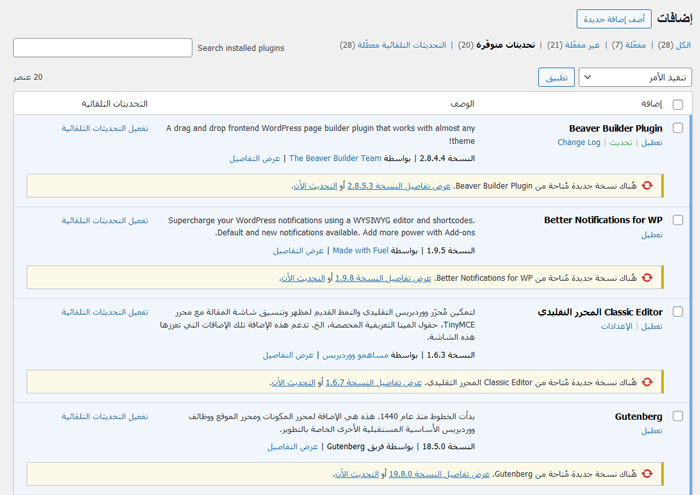This screenshot has height=495, width=700.
Task: Click the automatic updates column header
Action: tap(114, 104)
